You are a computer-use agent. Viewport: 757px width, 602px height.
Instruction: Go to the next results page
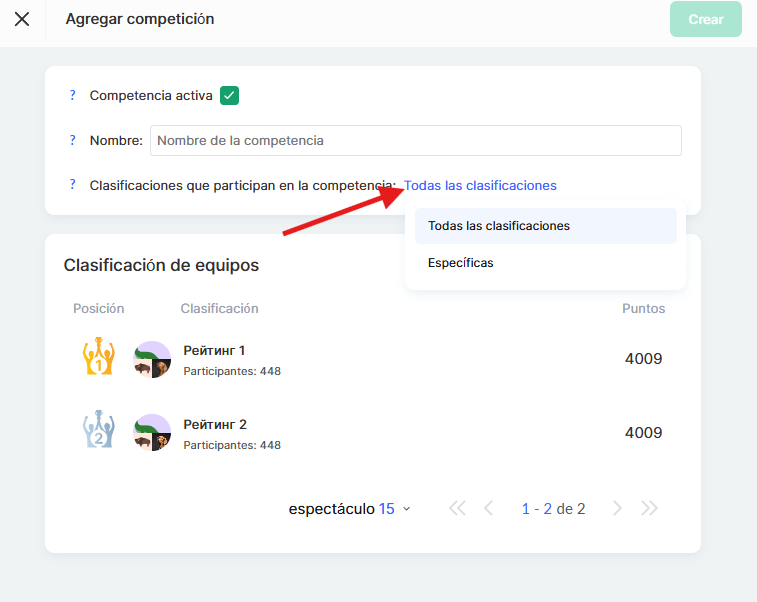pos(617,509)
